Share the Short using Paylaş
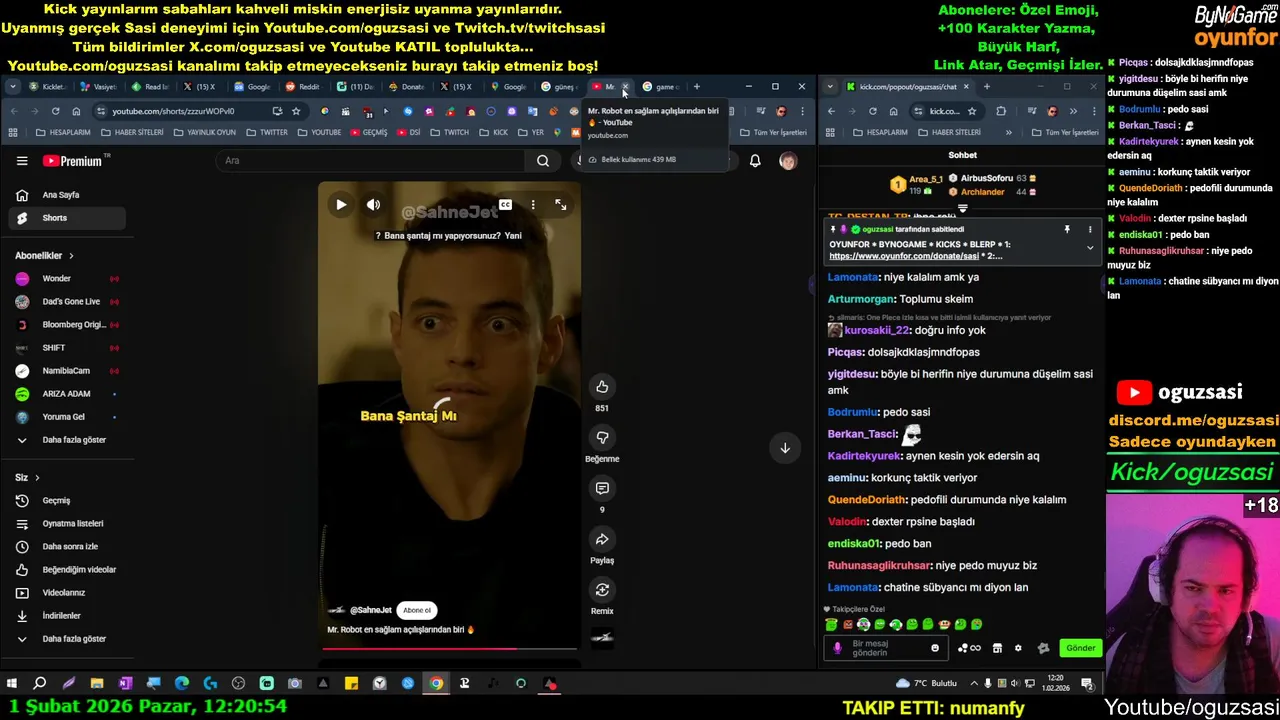Screen dimensions: 1280x720 (x=602, y=539)
